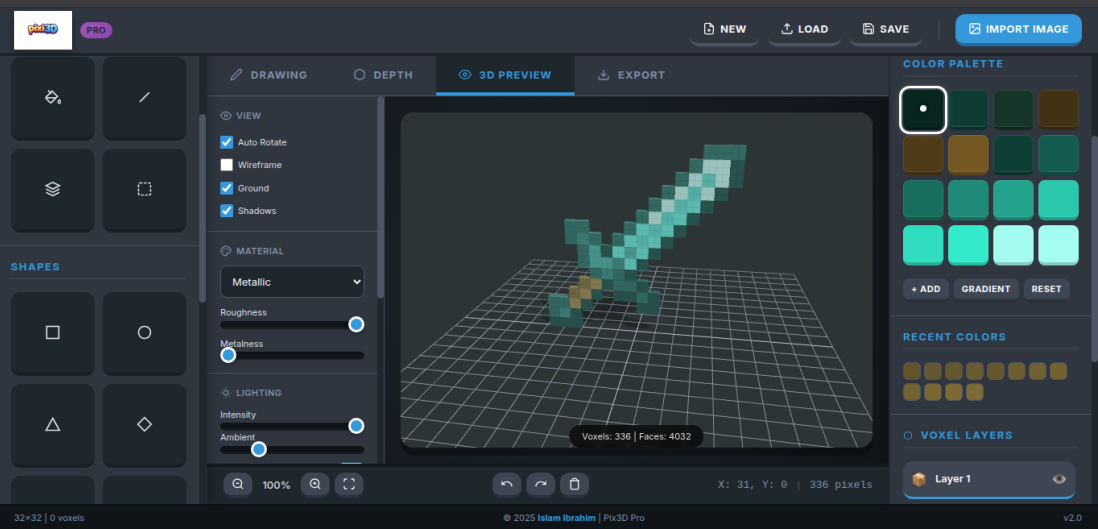The image size is (1098, 529).
Task: Adjust the lighting Intensity slider
Action: [356, 426]
